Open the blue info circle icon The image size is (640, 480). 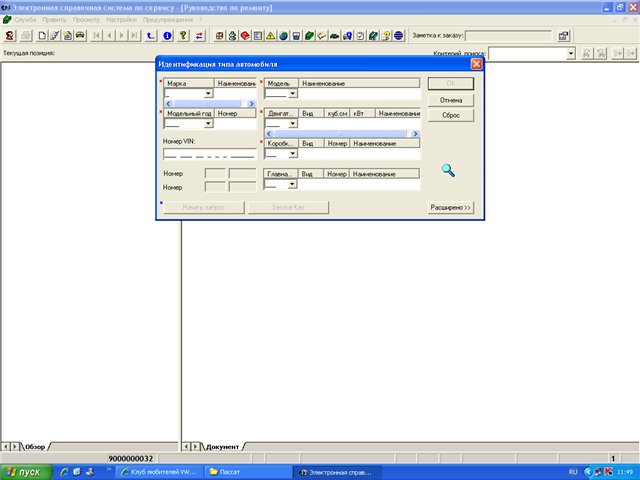[x=167, y=36]
